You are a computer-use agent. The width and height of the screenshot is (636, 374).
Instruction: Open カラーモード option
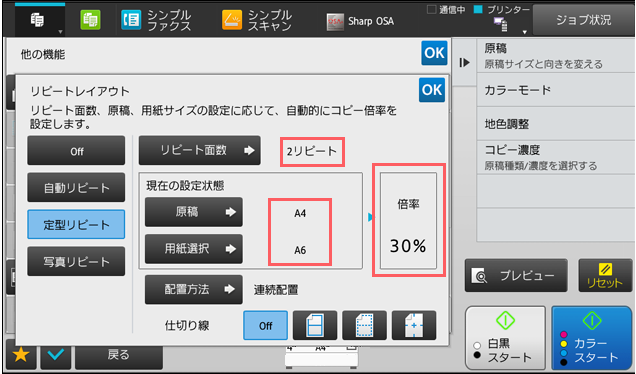point(556,90)
